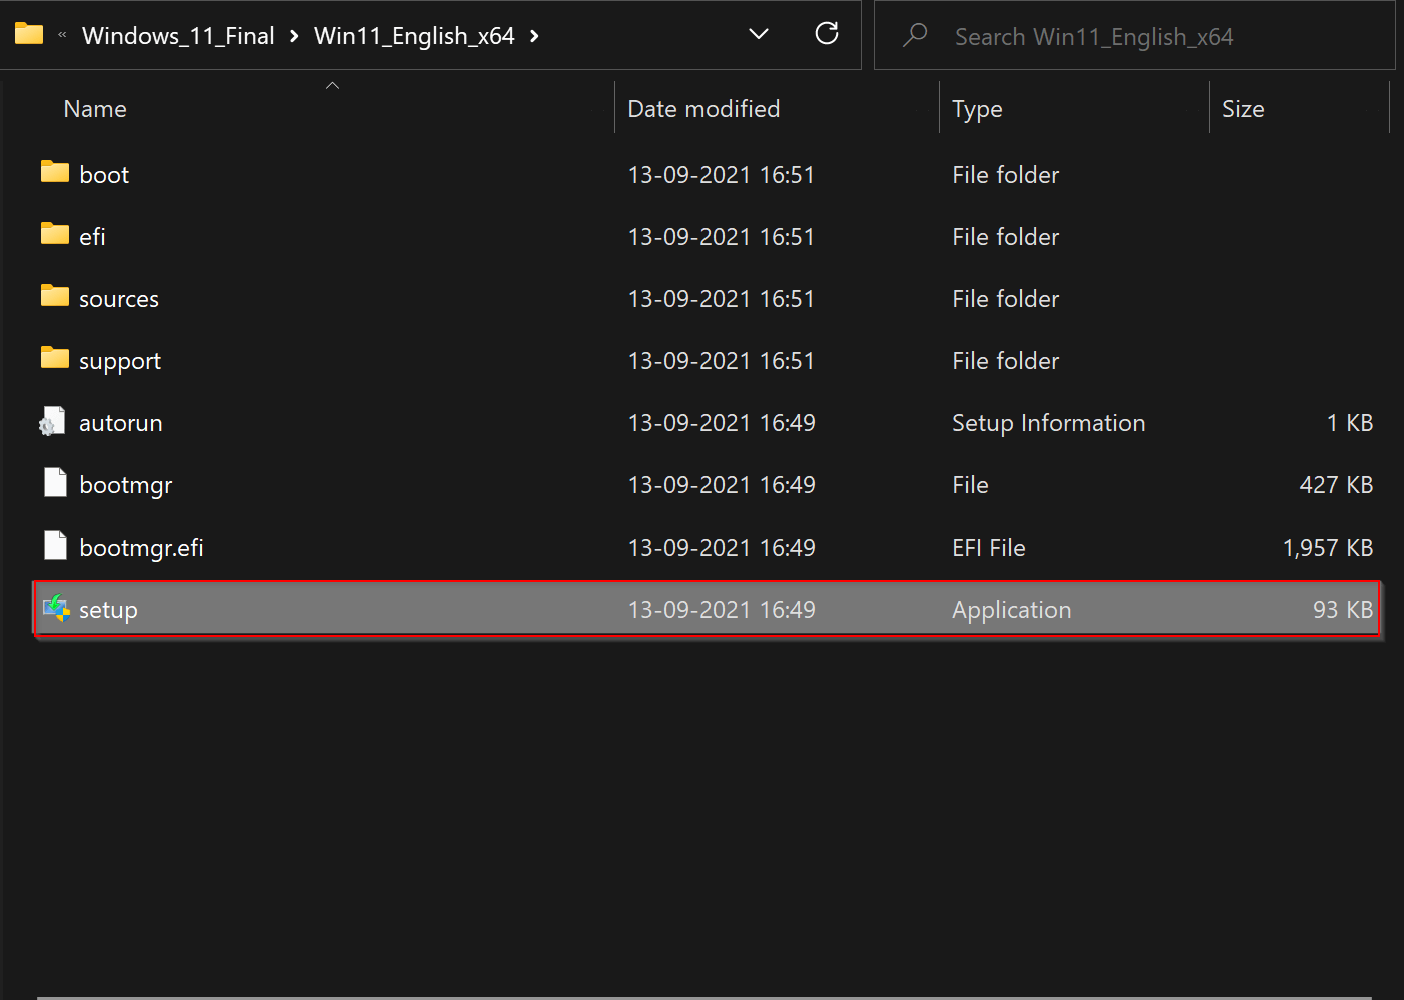
Task: Click the autorun setup information icon
Action: pyautogui.click(x=53, y=422)
